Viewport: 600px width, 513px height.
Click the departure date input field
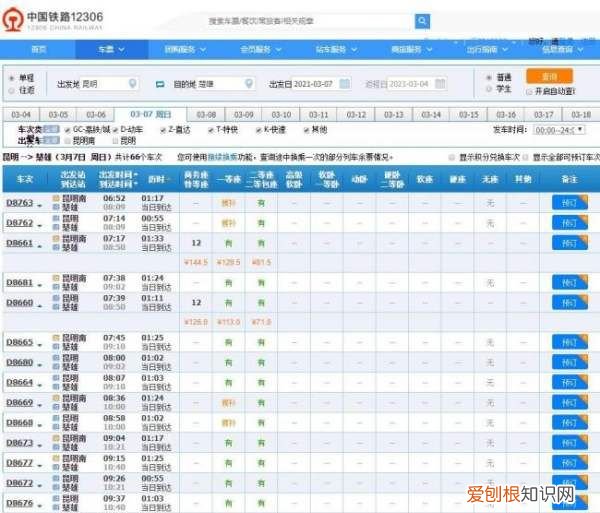point(321,83)
